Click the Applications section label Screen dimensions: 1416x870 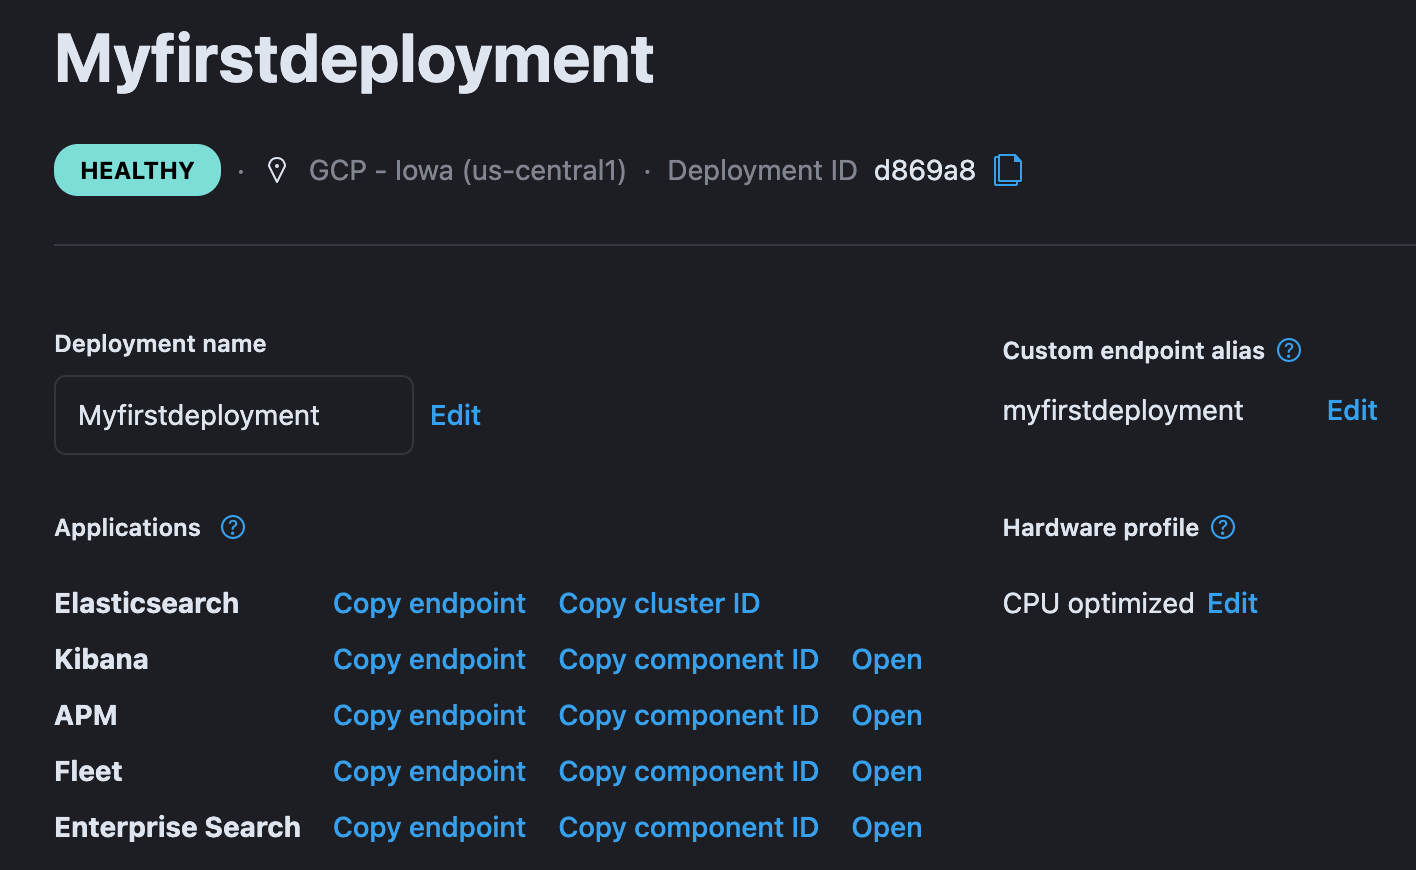click(x=127, y=527)
